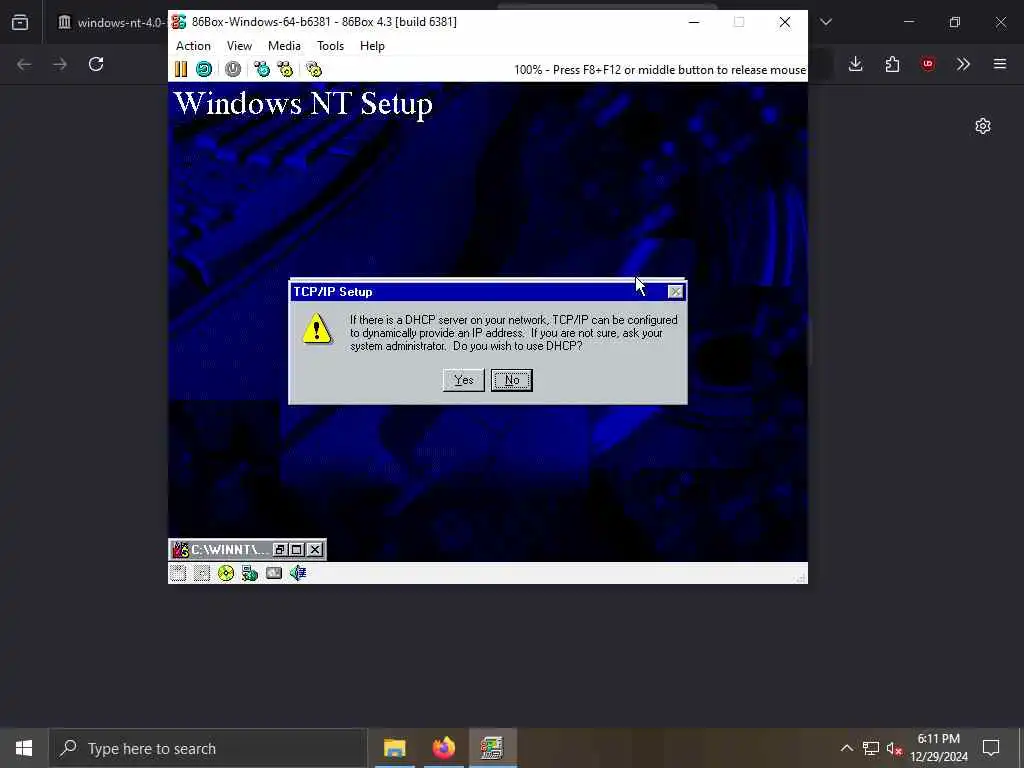The image size is (1024, 768).
Task: Pause emulation with the orange pause icon
Action: [181, 69]
